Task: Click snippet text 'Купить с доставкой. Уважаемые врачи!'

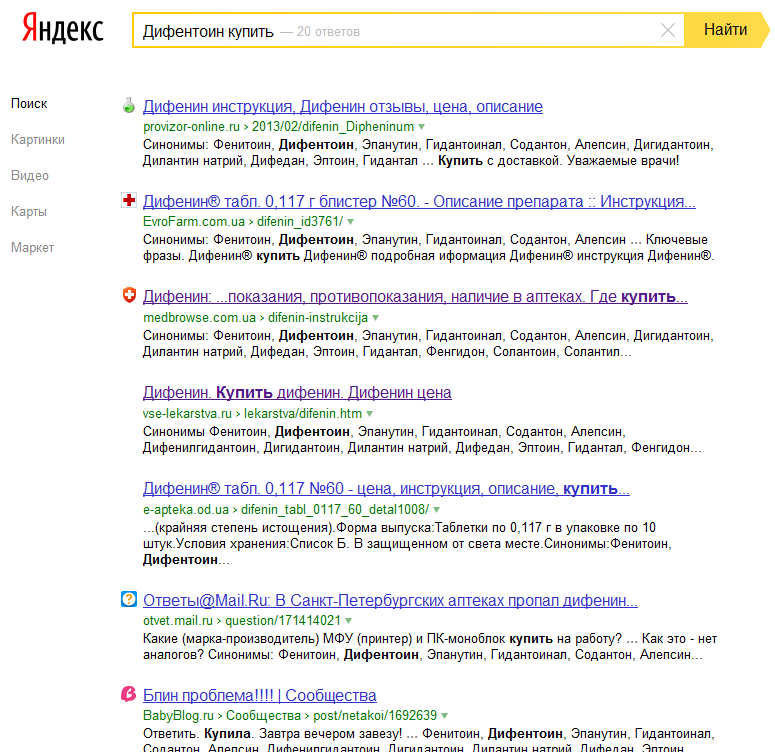Action: coord(559,161)
